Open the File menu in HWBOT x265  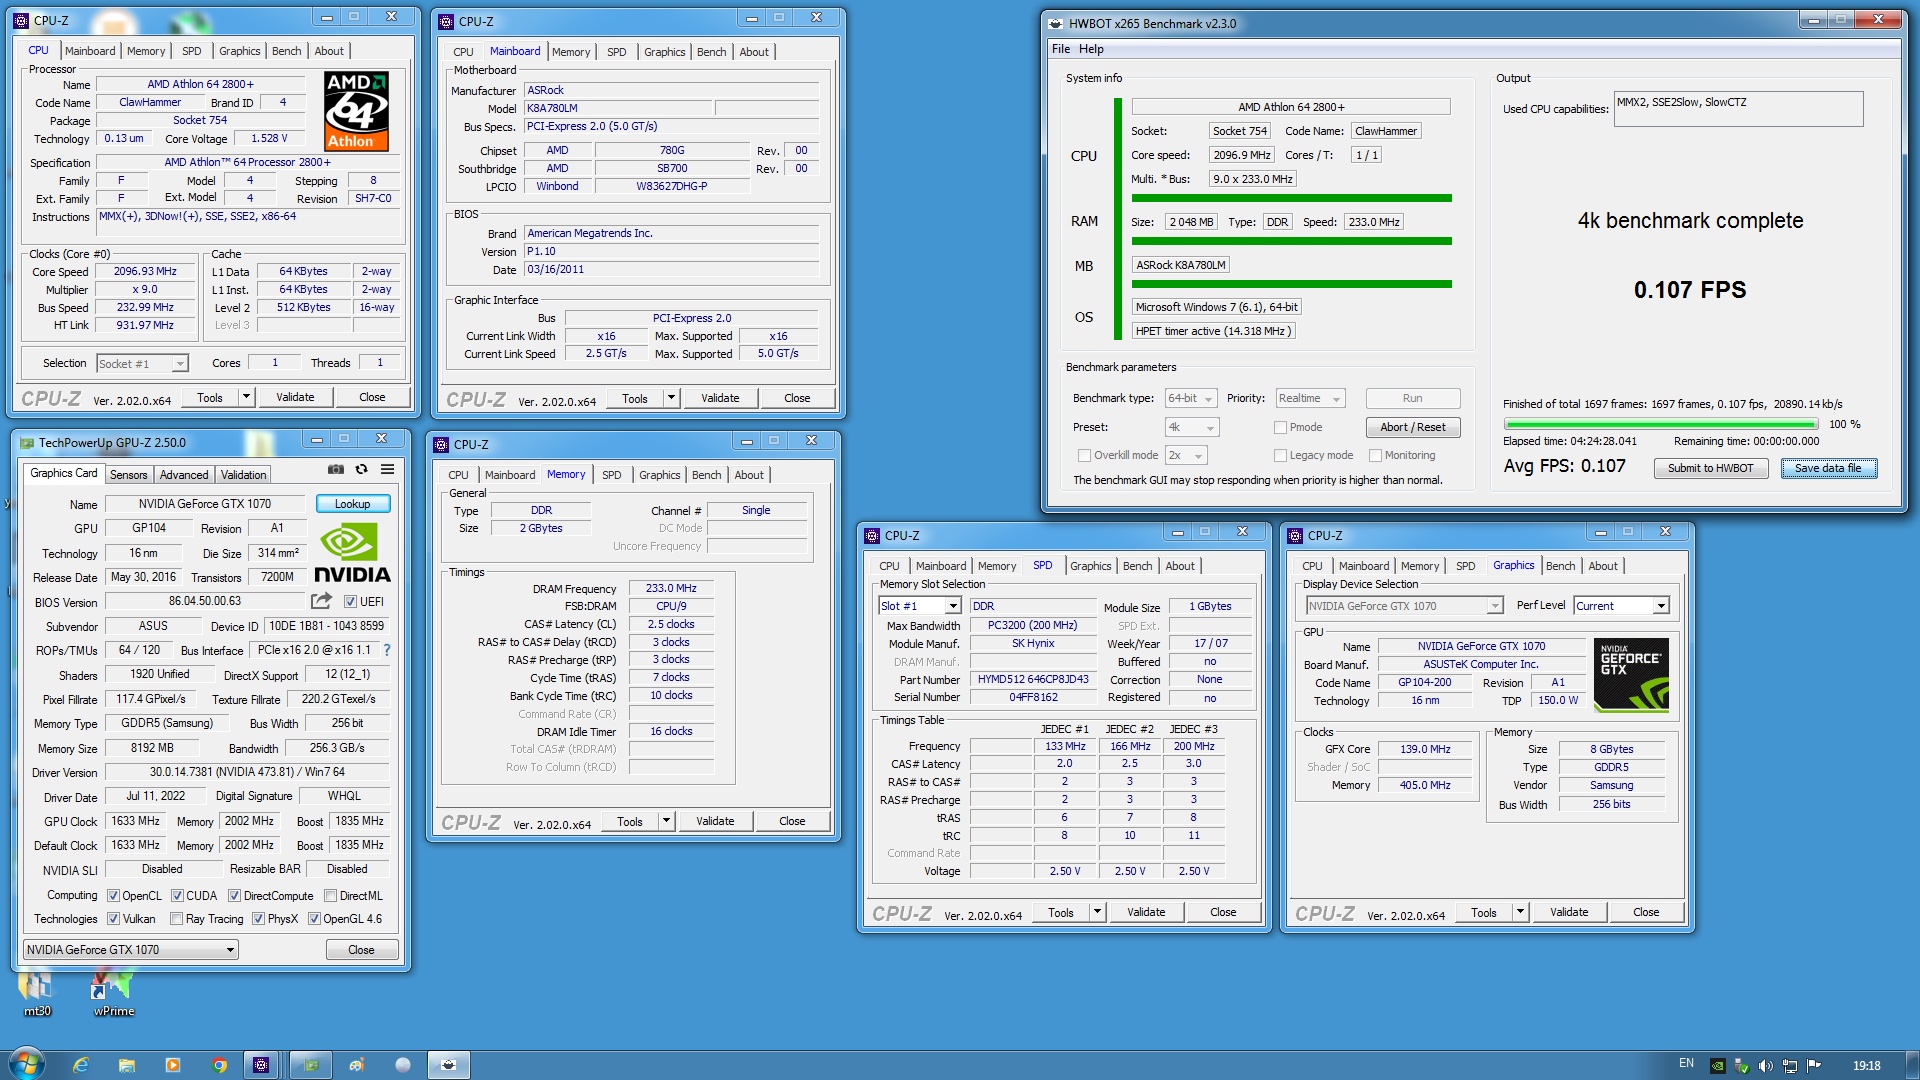click(1061, 49)
